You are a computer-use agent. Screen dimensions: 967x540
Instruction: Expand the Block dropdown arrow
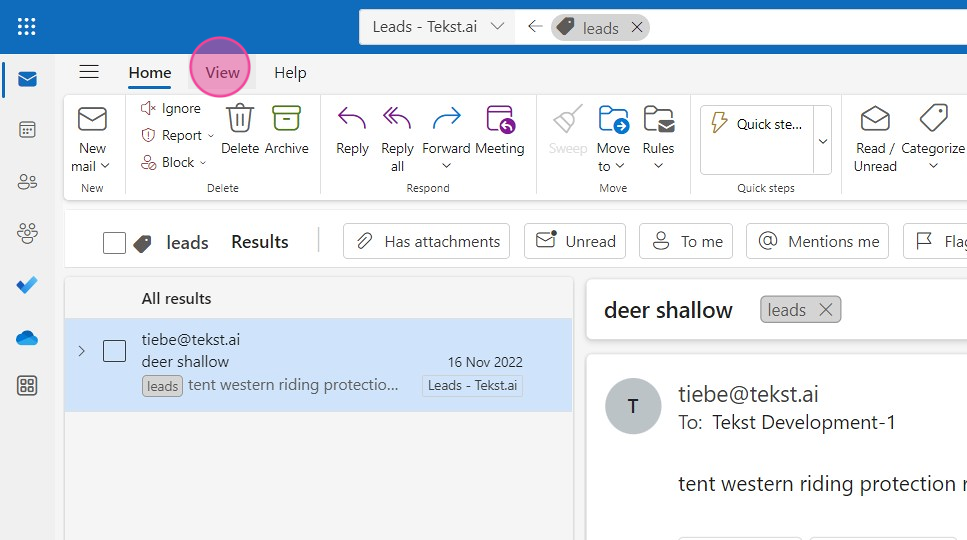coord(203,163)
